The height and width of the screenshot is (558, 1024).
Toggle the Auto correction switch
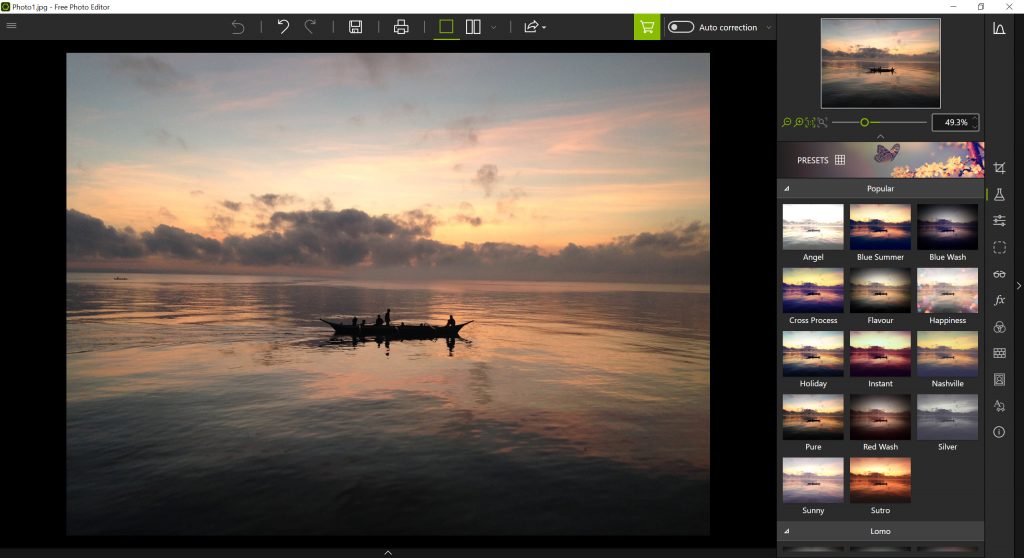pos(681,27)
